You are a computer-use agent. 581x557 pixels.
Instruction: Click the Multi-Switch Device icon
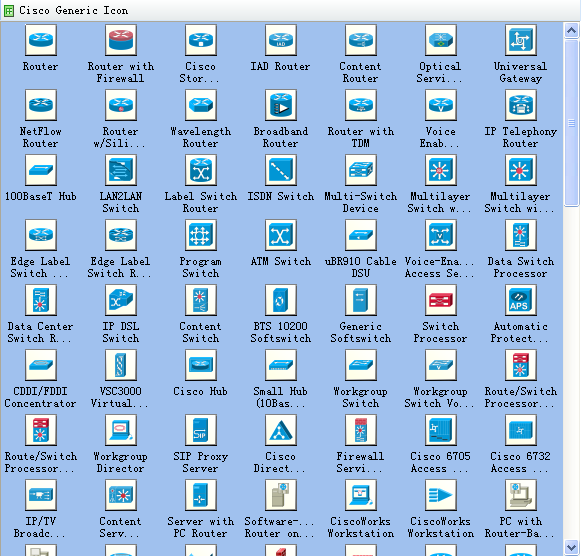pos(361,170)
